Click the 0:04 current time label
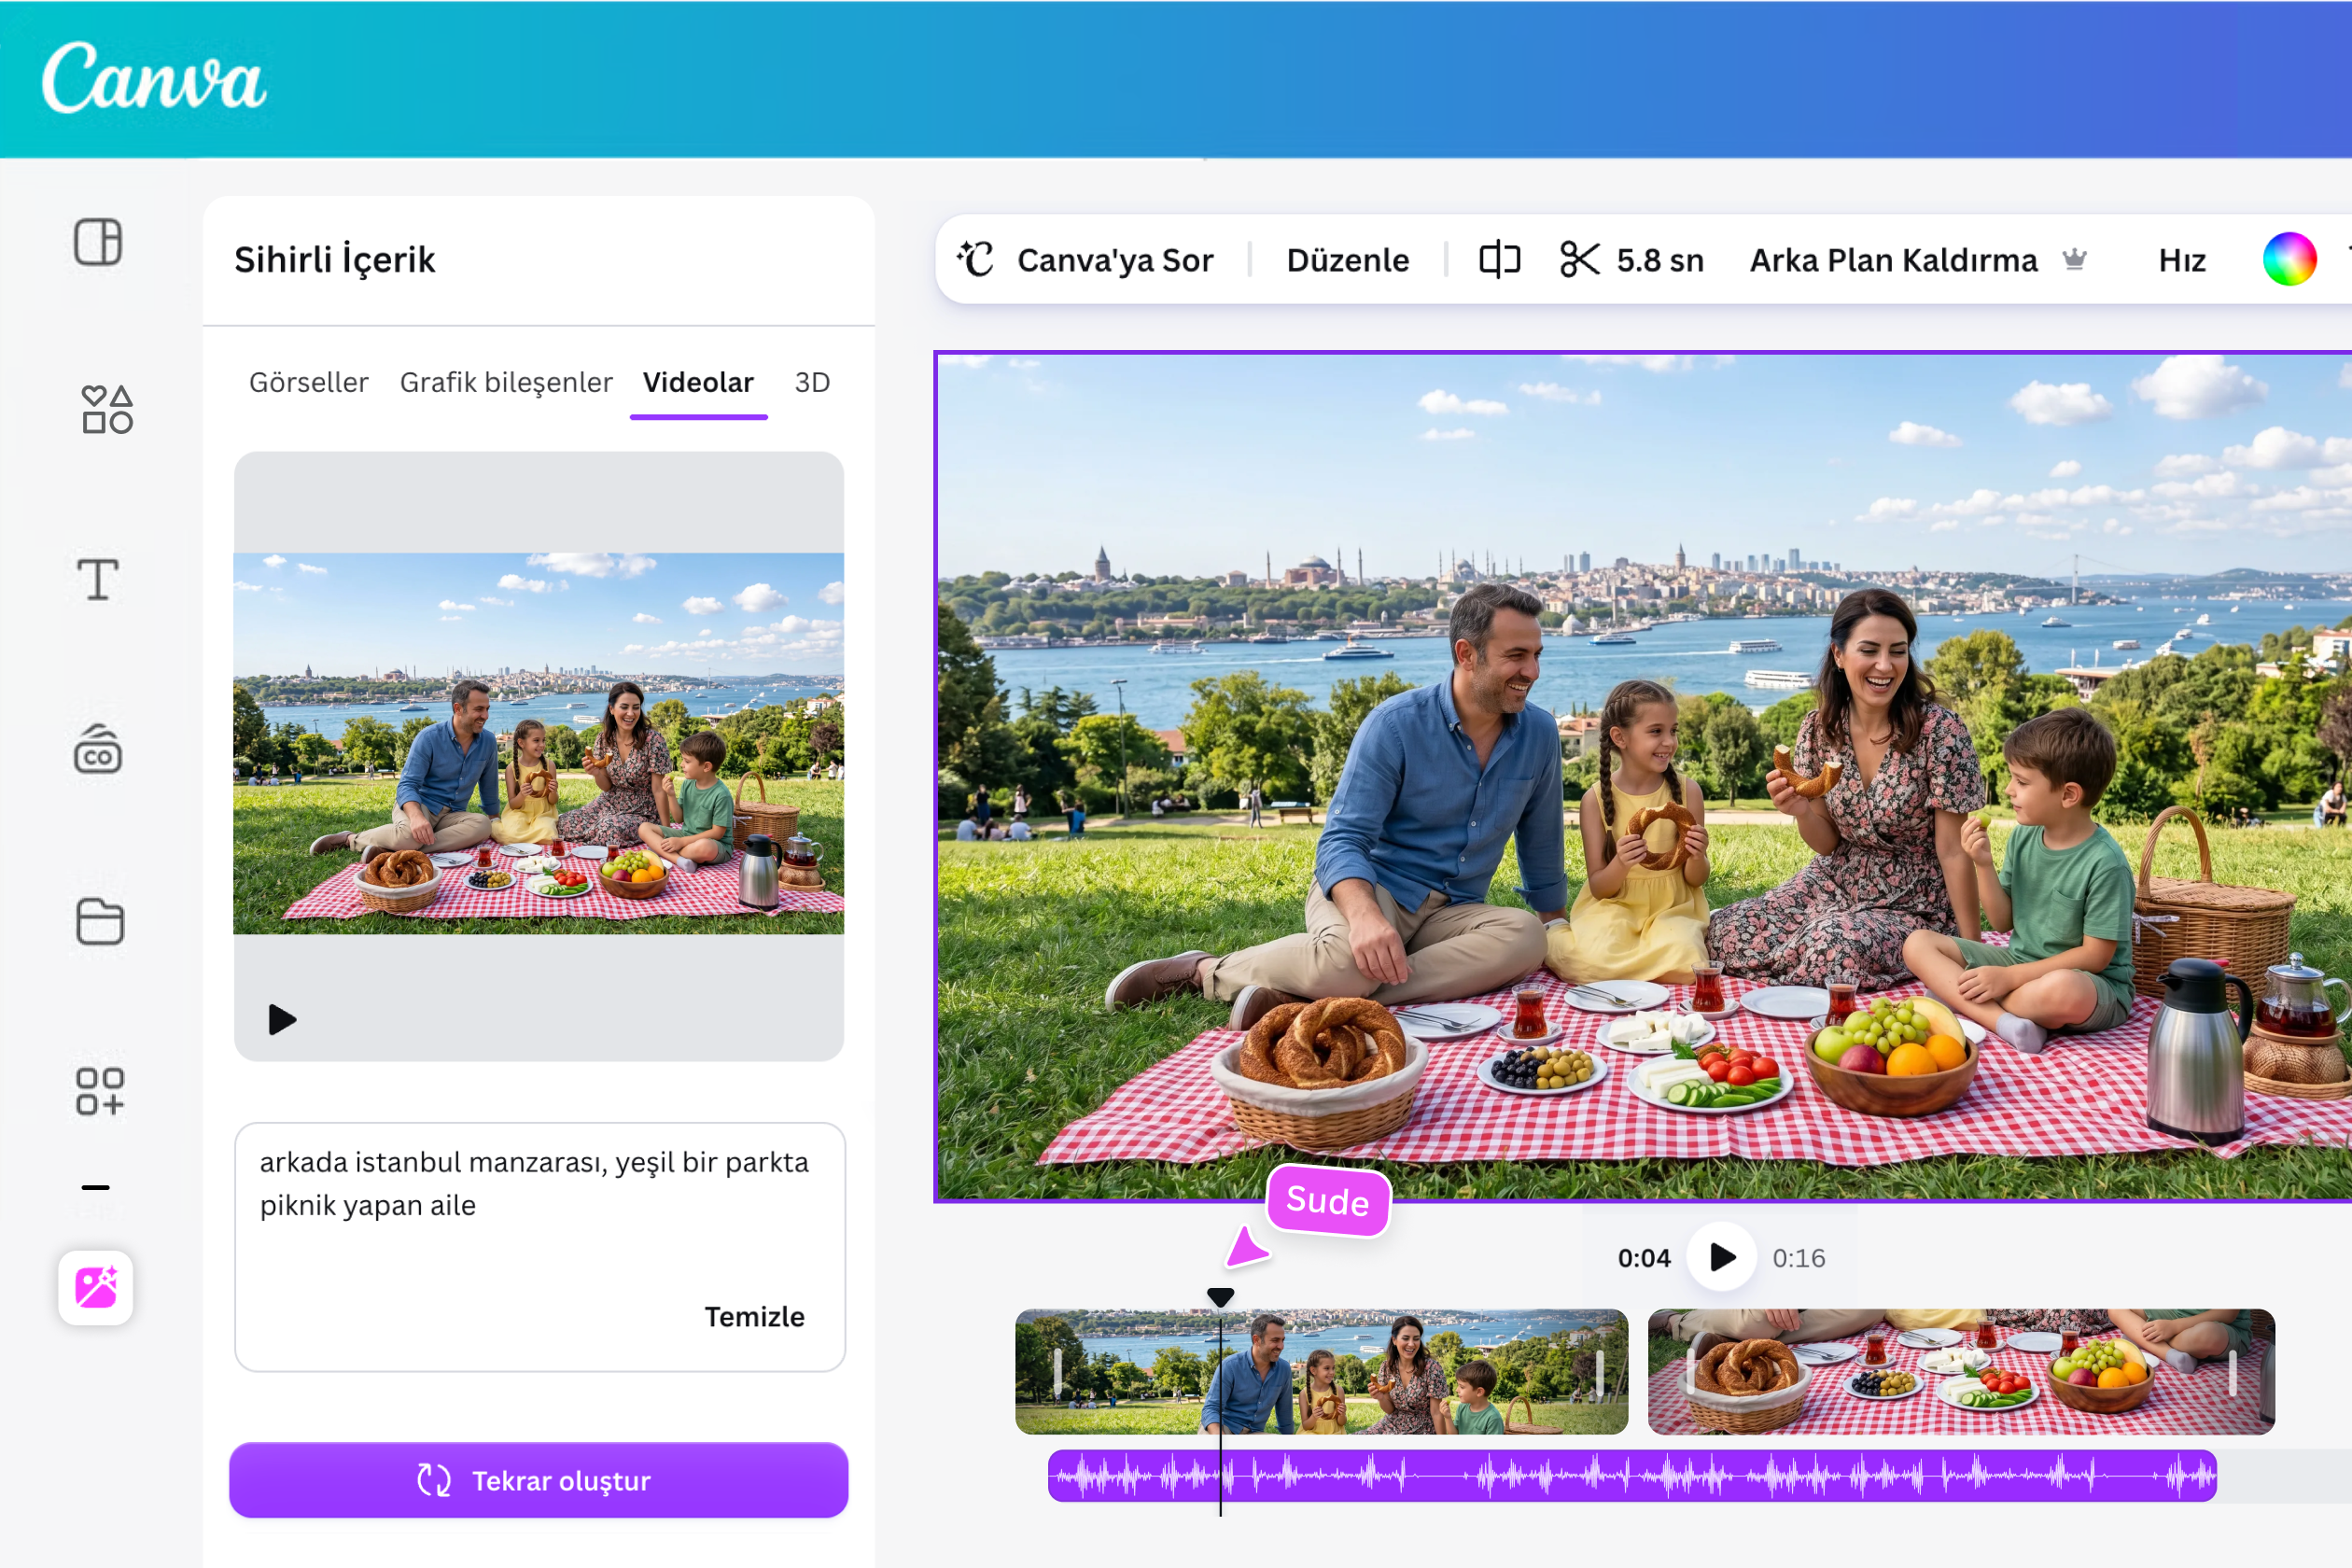This screenshot has width=2352, height=1568. (x=1644, y=1258)
